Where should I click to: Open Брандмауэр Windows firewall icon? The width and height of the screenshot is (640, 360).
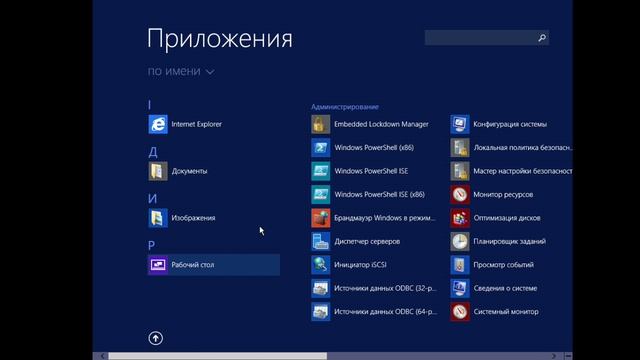pyautogui.click(x=320, y=218)
